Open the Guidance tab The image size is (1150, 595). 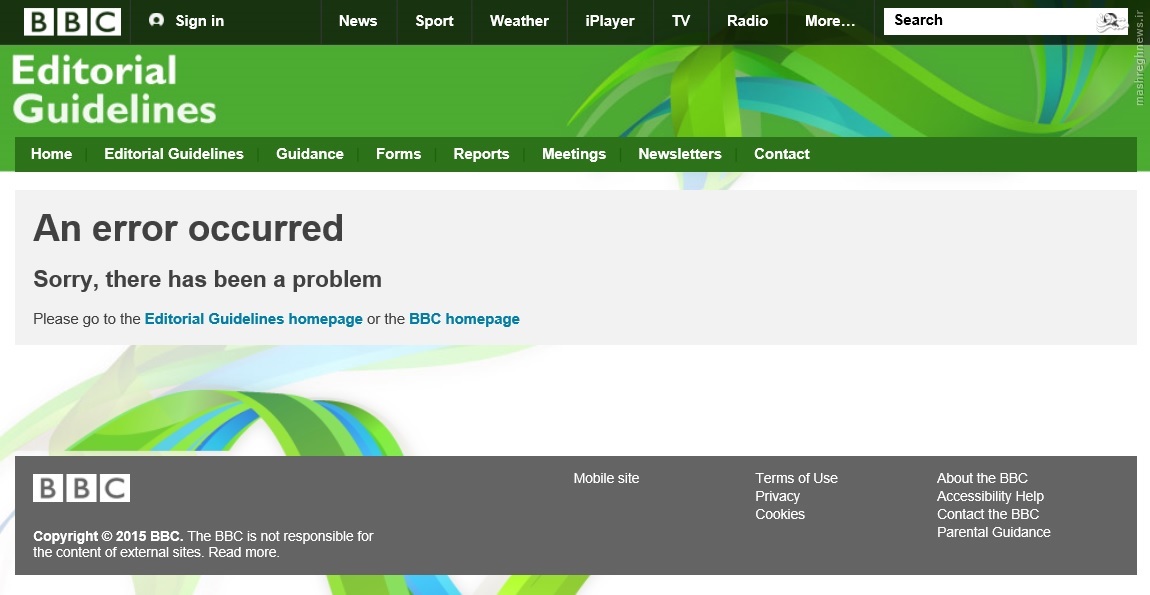(310, 154)
